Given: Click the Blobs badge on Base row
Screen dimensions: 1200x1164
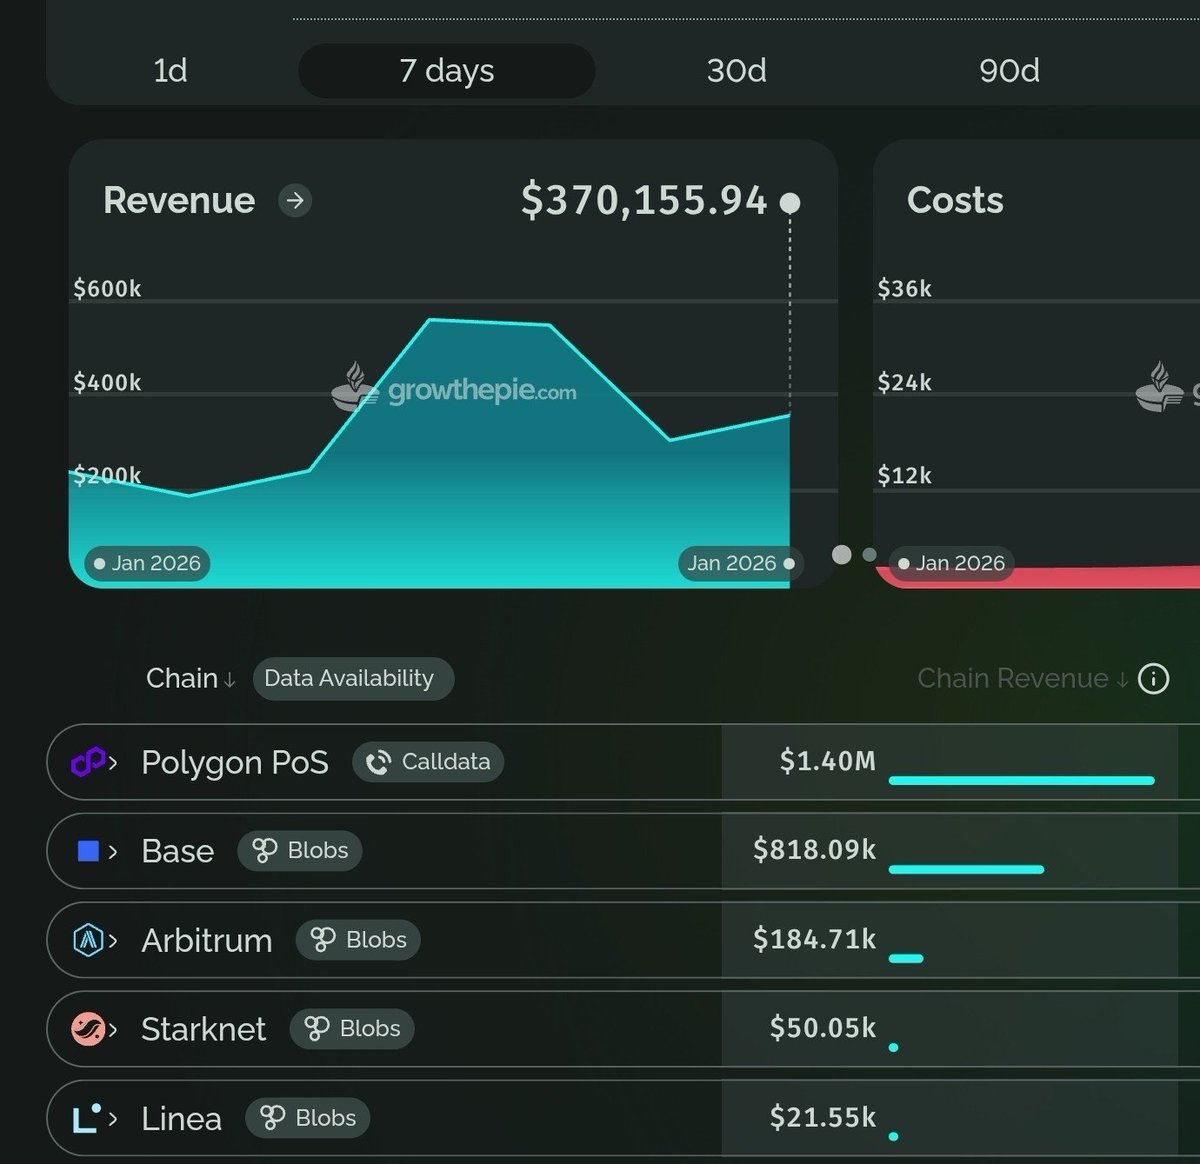Looking at the screenshot, I should click(300, 851).
